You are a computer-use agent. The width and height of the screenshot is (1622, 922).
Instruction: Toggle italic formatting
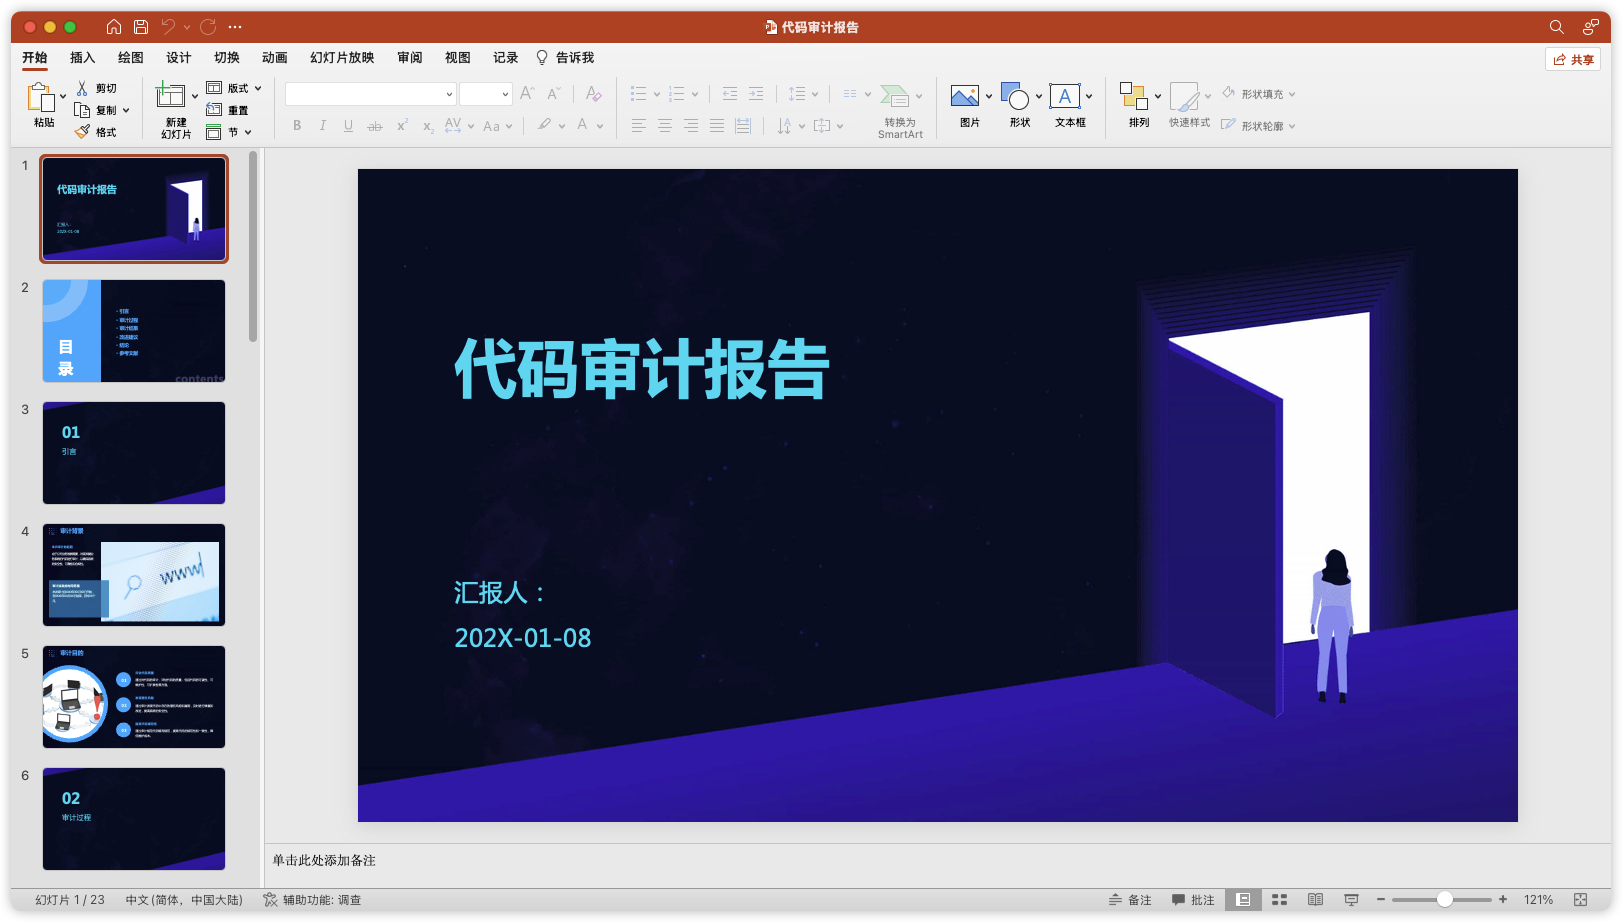[x=322, y=125]
